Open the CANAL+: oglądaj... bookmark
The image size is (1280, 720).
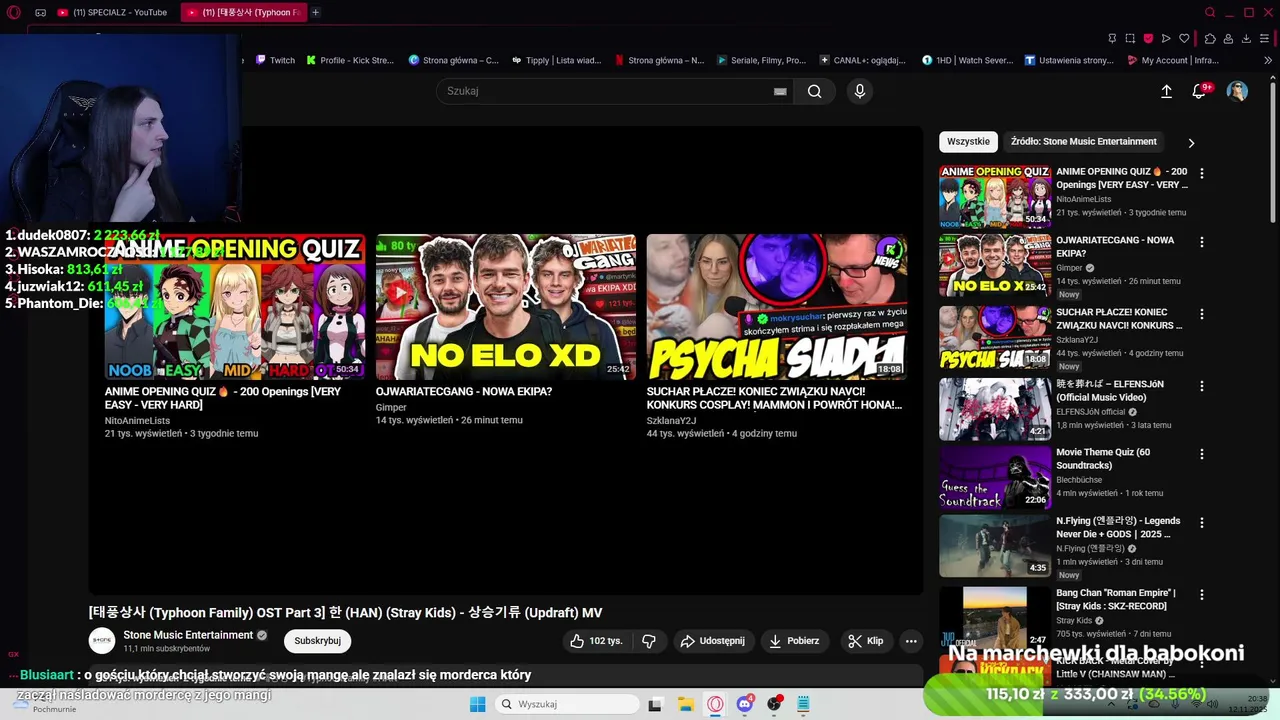point(862,60)
